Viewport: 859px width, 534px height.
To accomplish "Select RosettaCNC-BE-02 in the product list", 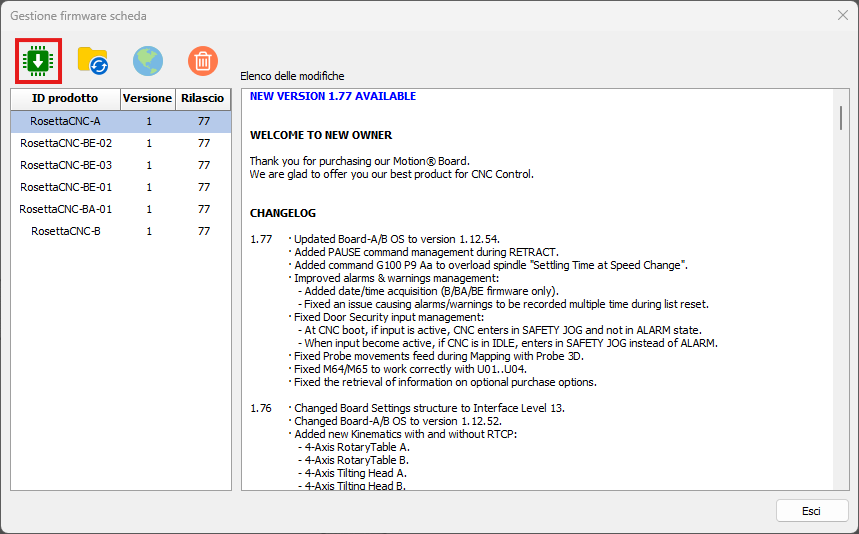I will pos(66,143).
